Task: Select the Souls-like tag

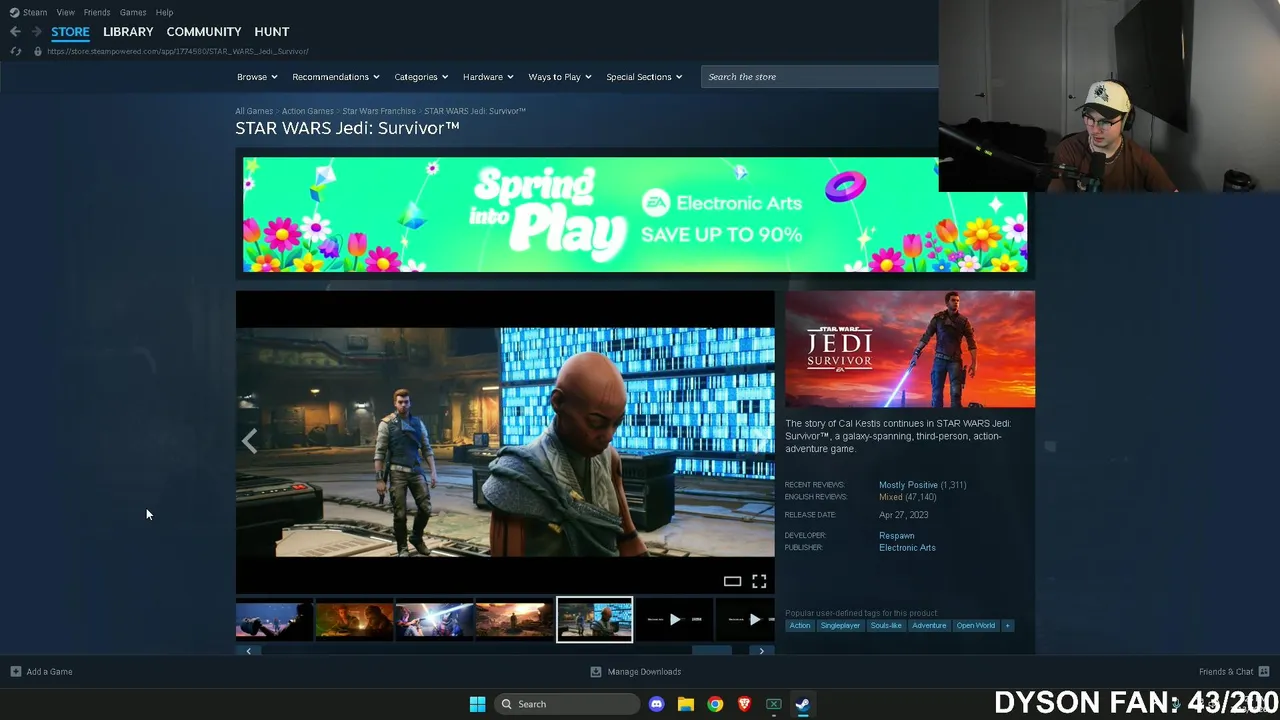Action: (886, 625)
